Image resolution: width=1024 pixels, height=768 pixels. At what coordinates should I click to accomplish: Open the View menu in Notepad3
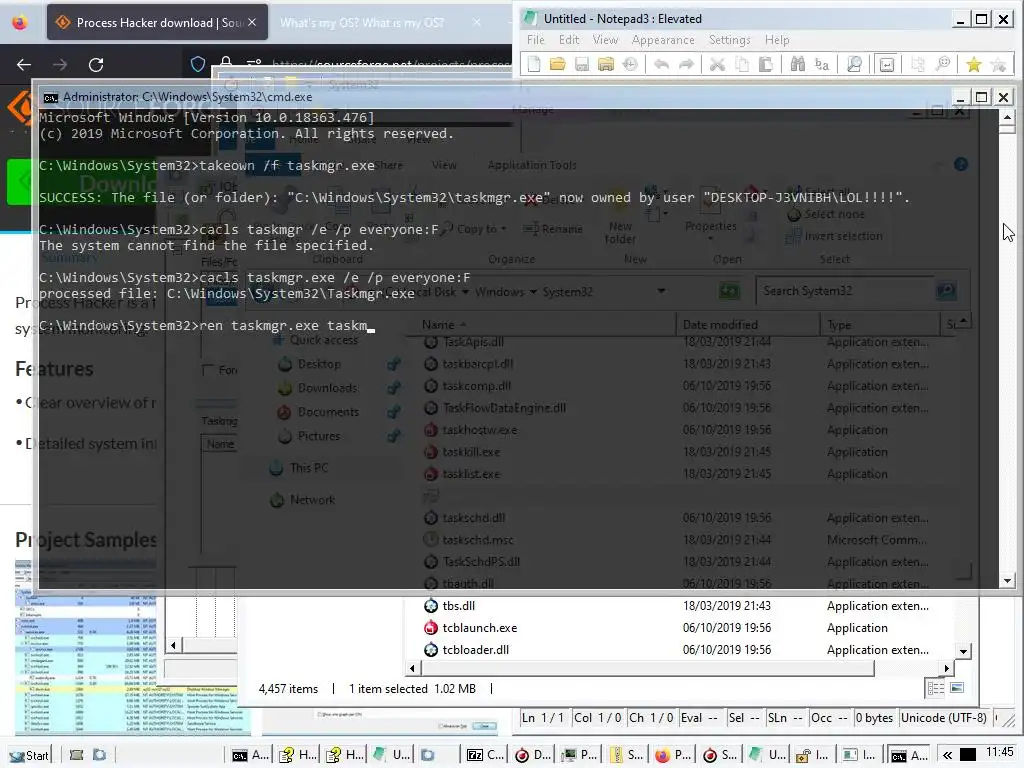(x=605, y=40)
